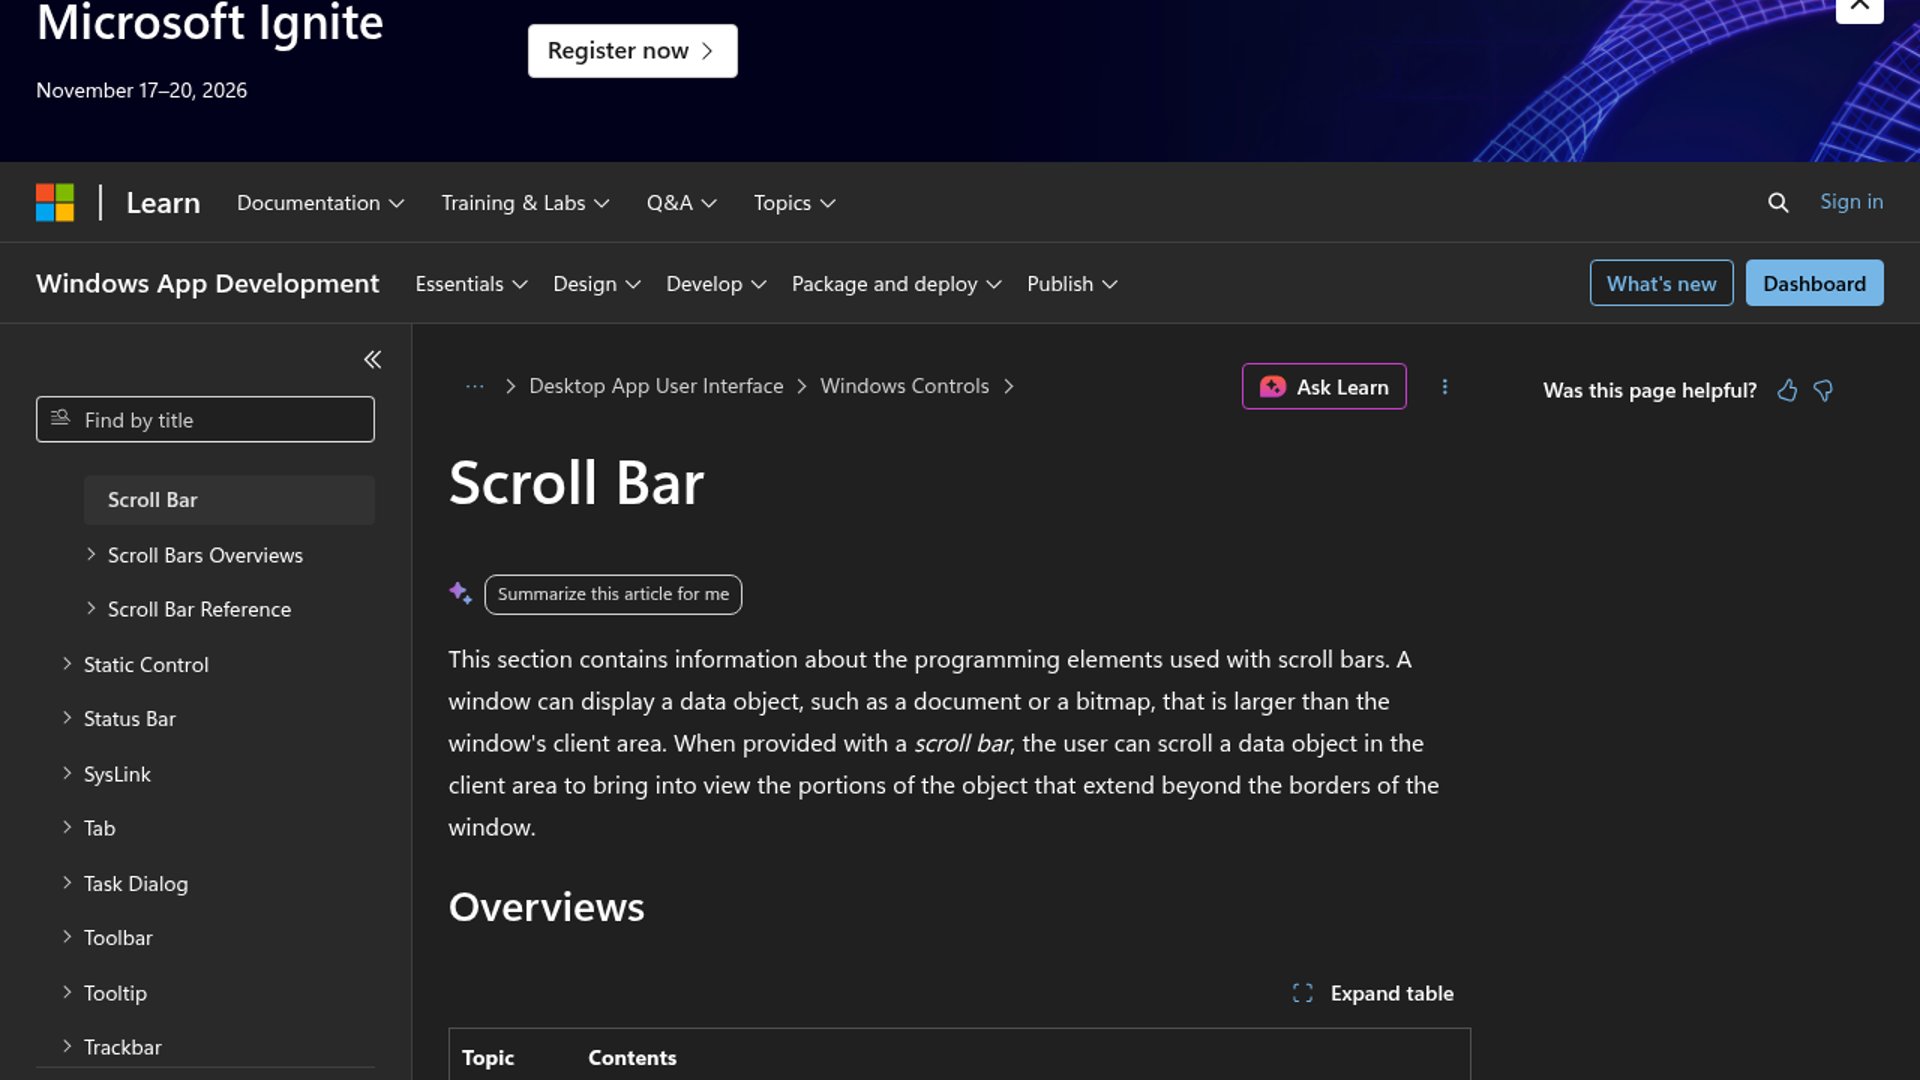The height and width of the screenshot is (1080, 1920).
Task: Click Summarize this article for me
Action: point(613,594)
